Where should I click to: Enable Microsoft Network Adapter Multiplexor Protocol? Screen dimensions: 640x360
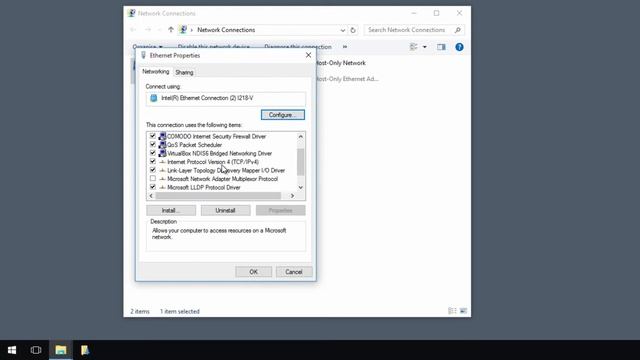153,179
